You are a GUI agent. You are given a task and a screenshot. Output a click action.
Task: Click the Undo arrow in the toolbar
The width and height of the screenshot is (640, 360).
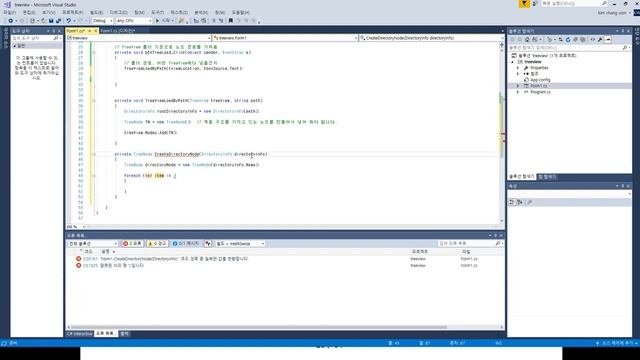point(69,20)
